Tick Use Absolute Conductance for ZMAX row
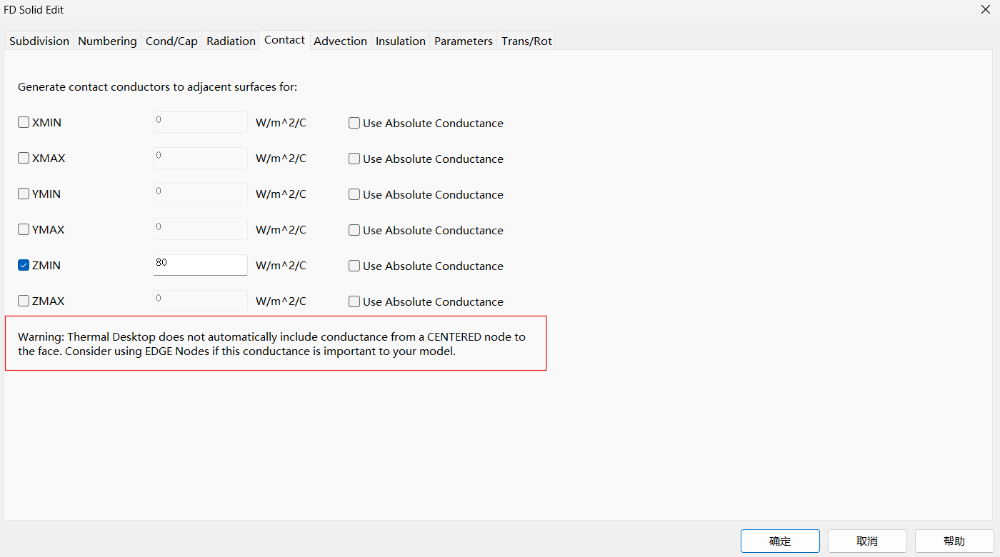1000x557 pixels. 354,301
